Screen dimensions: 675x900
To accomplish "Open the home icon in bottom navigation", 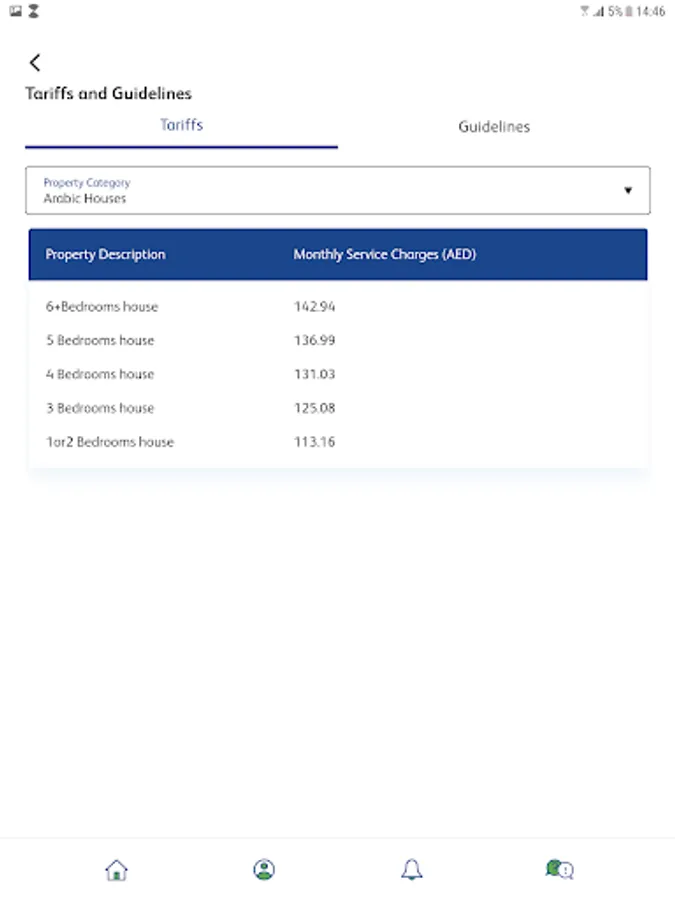I will point(117,870).
